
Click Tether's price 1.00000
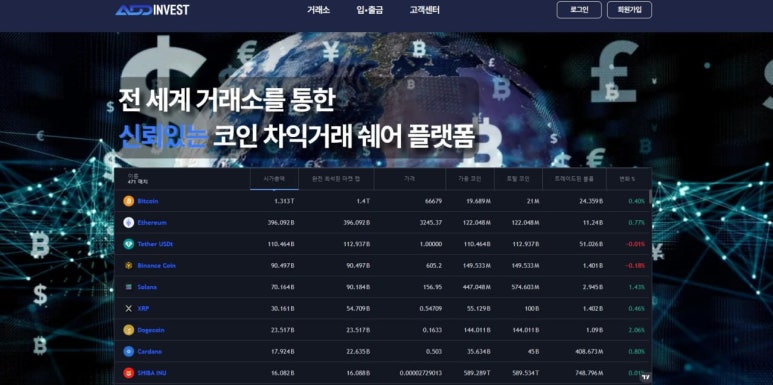pyautogui.click(x=430, y=244)
